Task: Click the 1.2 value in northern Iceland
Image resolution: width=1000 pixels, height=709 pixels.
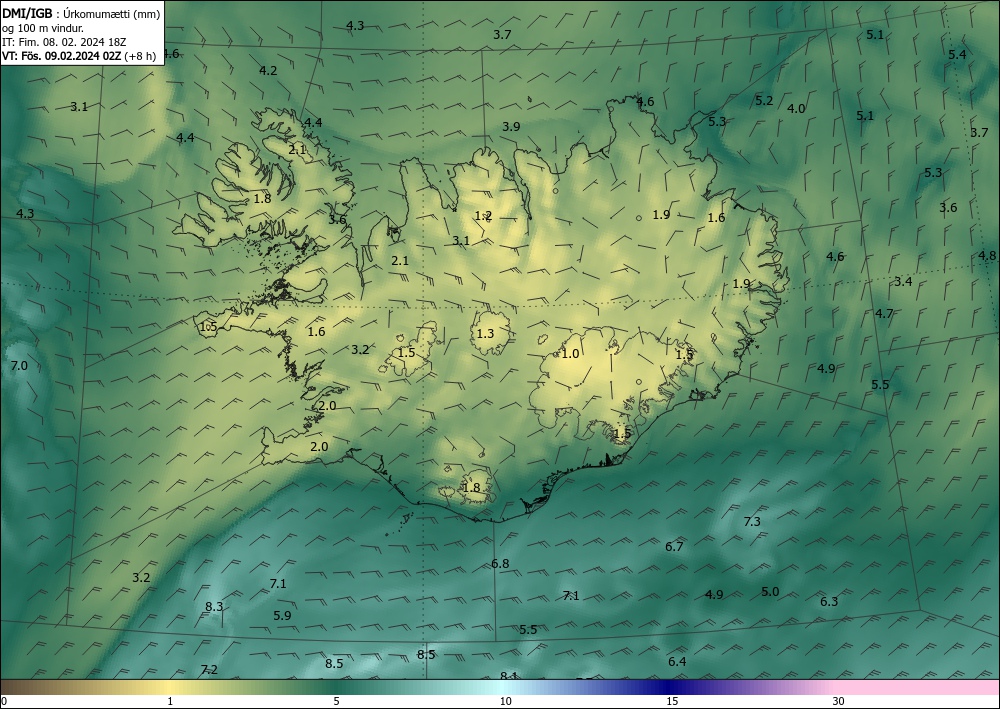Action: click(x=483, y=216)
